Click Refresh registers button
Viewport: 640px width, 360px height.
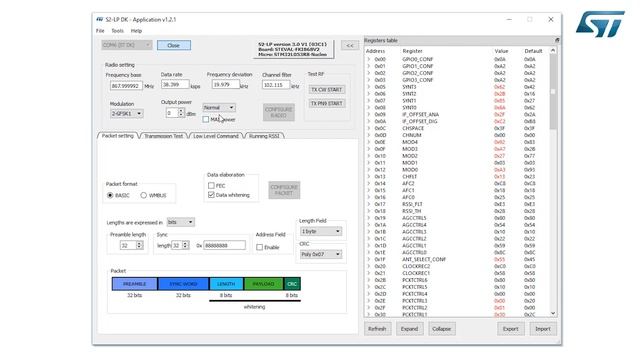(x=377, y=329)
